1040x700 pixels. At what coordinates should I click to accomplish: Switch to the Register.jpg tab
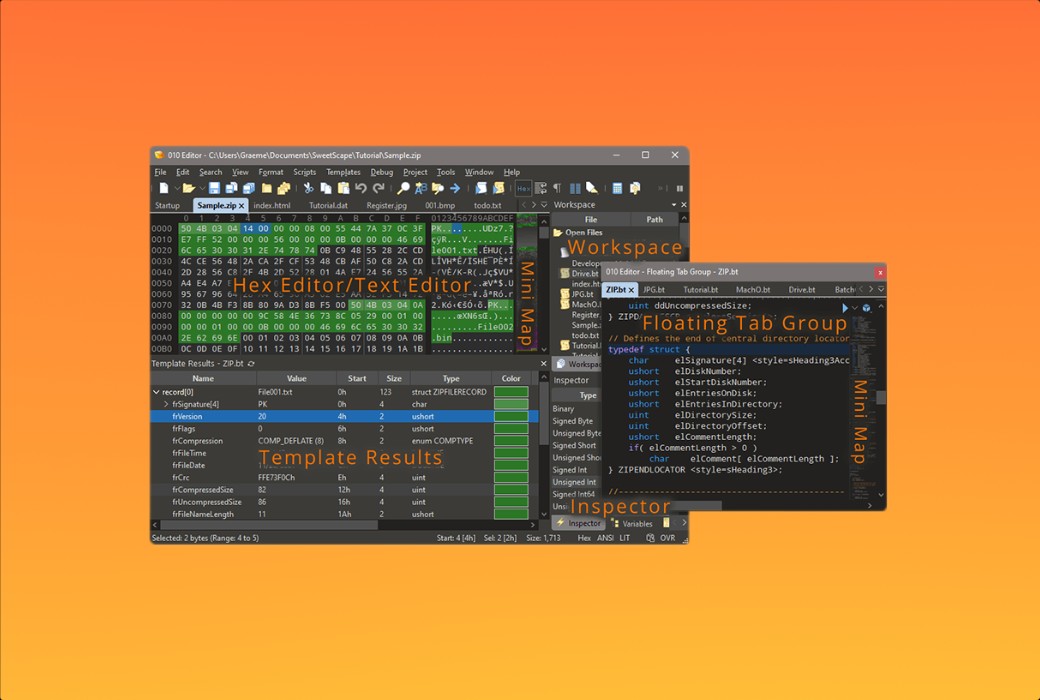tap(386, 206)
